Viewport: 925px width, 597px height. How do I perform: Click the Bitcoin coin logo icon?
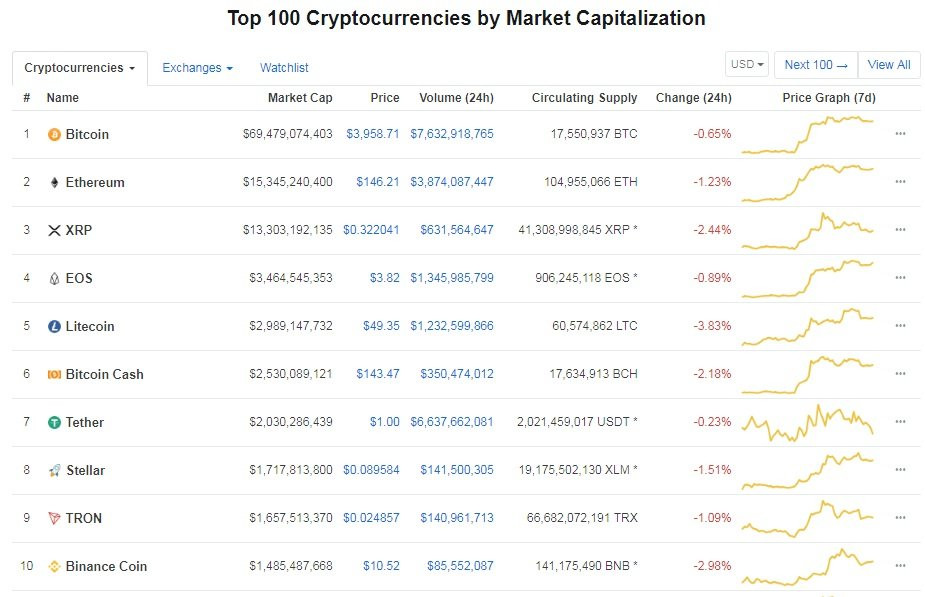[54, 135]
